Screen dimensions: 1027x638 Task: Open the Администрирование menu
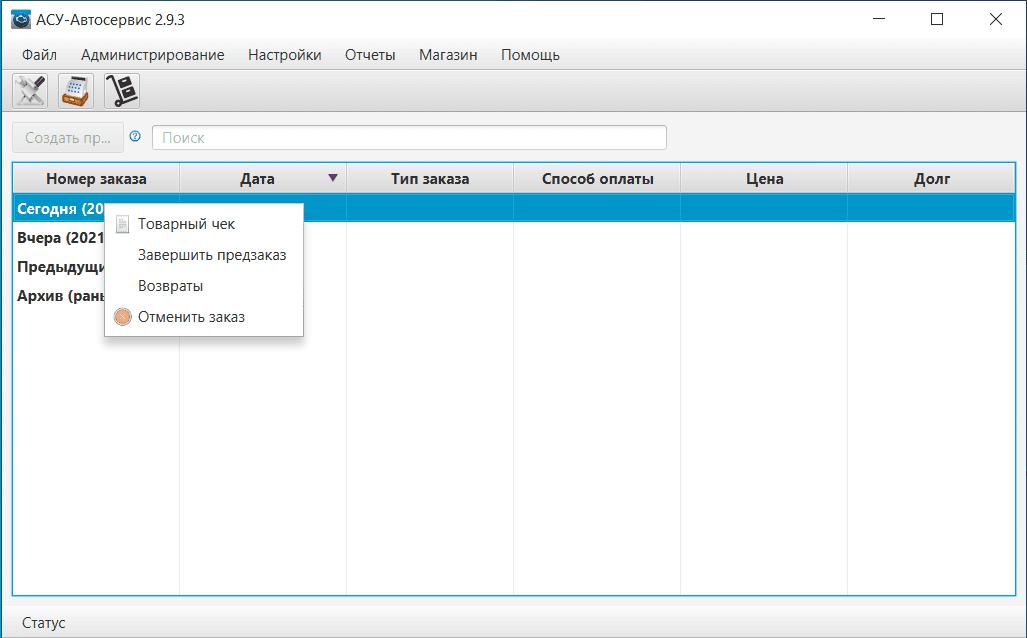tap(153, 55)
